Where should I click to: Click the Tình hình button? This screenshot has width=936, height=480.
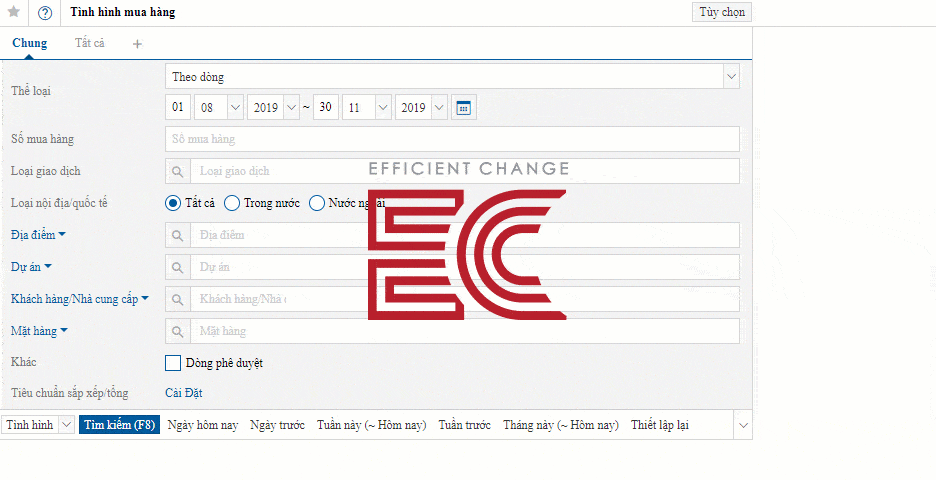(x=30, y=425)
